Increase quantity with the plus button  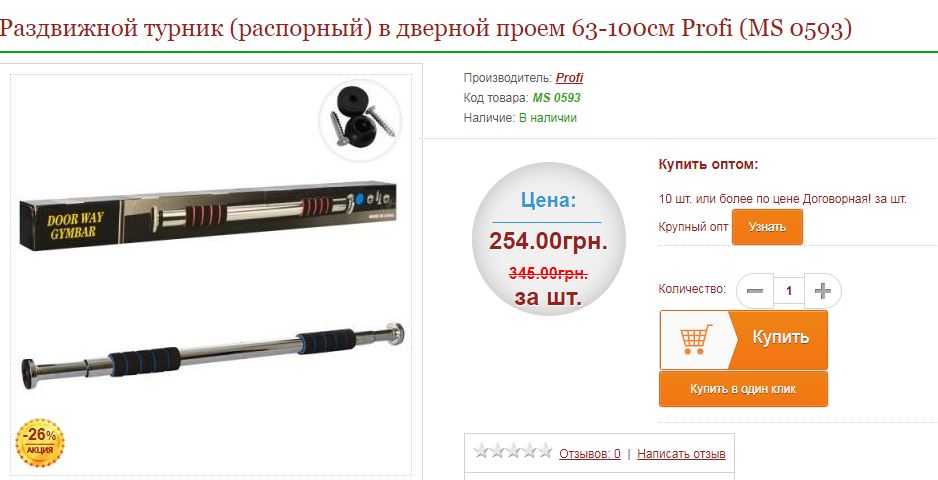tap(823, 291)
